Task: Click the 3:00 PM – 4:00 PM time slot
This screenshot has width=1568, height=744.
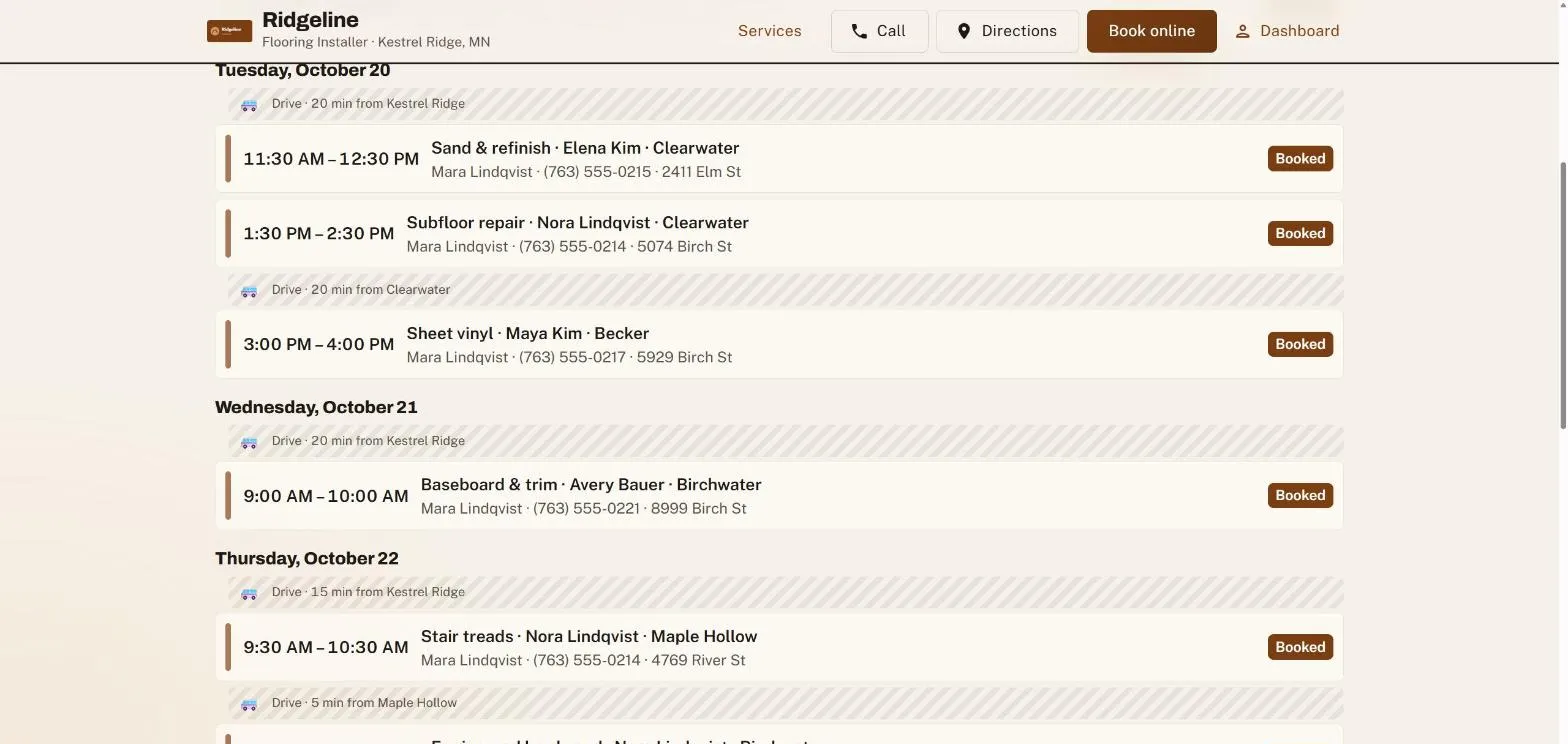Action: pos(319,345)
